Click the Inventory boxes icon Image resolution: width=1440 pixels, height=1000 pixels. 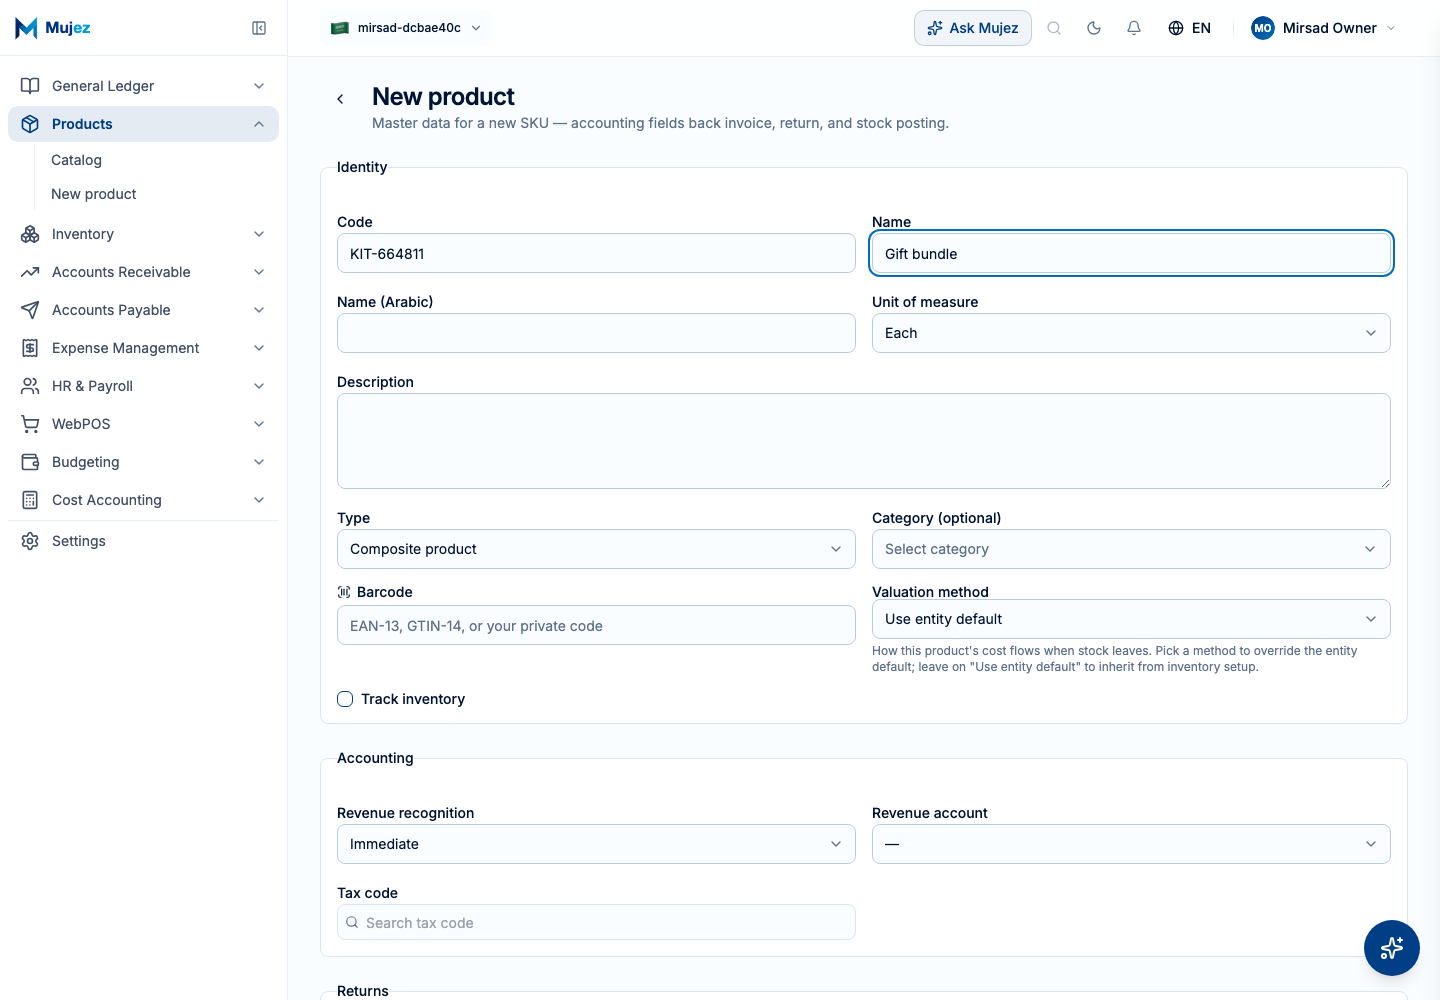pyautogui.click(x=30, y=234)
